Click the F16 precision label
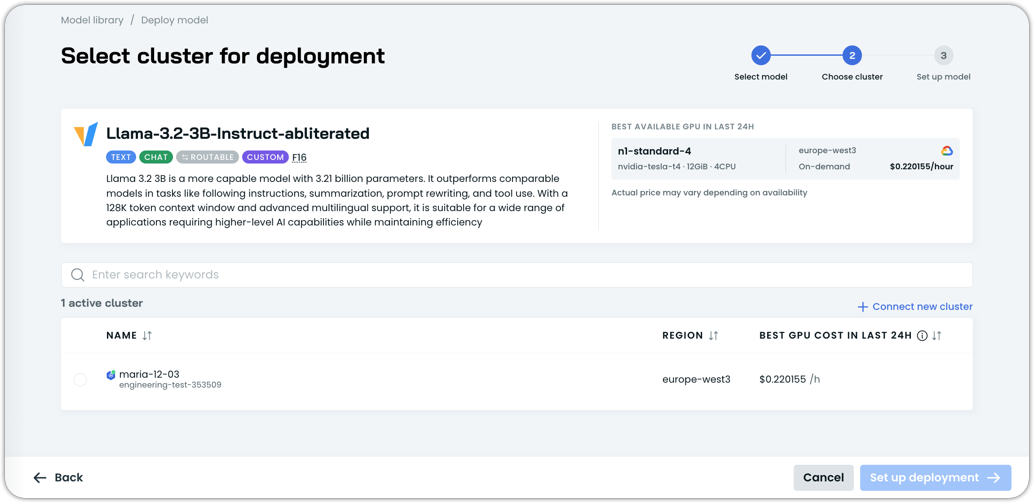 click(x=299, y=158)
